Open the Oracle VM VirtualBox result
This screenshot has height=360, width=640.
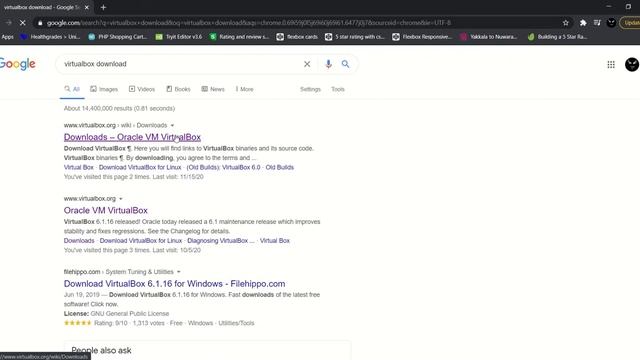106,211
